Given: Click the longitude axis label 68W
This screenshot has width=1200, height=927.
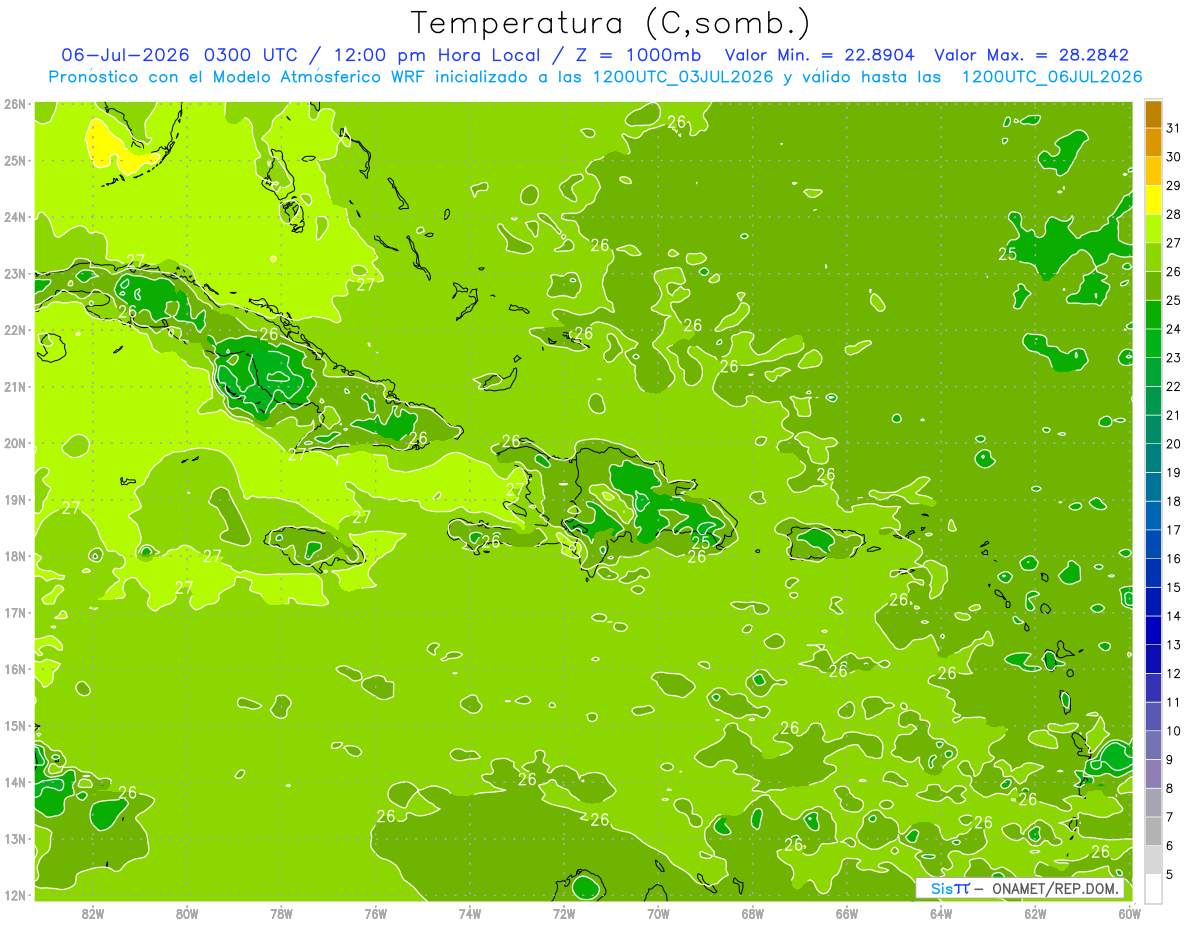Looking at the screenshot, I should 752,913.
